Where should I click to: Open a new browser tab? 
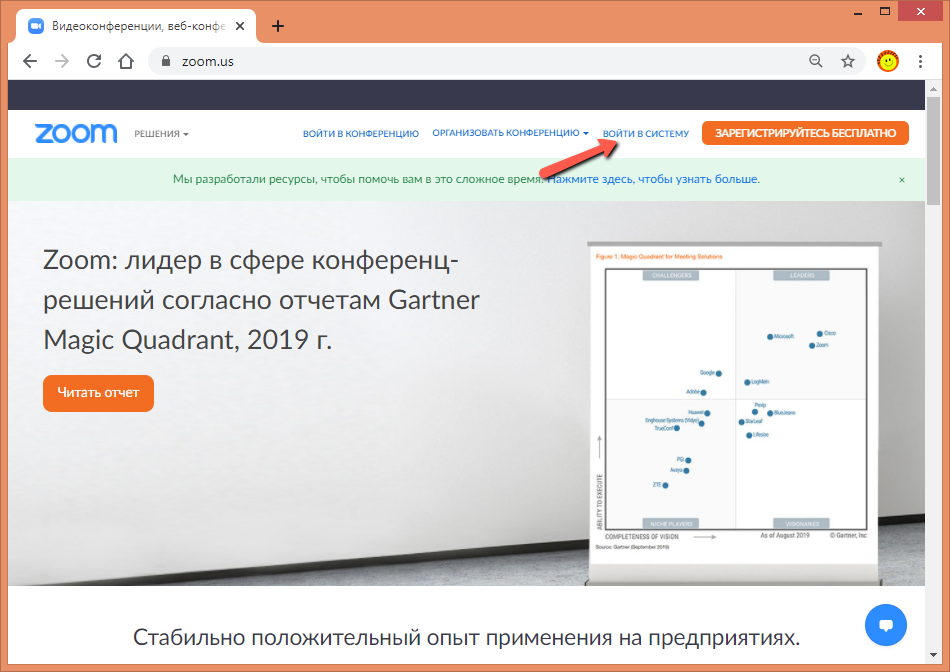tap(278, 26)
